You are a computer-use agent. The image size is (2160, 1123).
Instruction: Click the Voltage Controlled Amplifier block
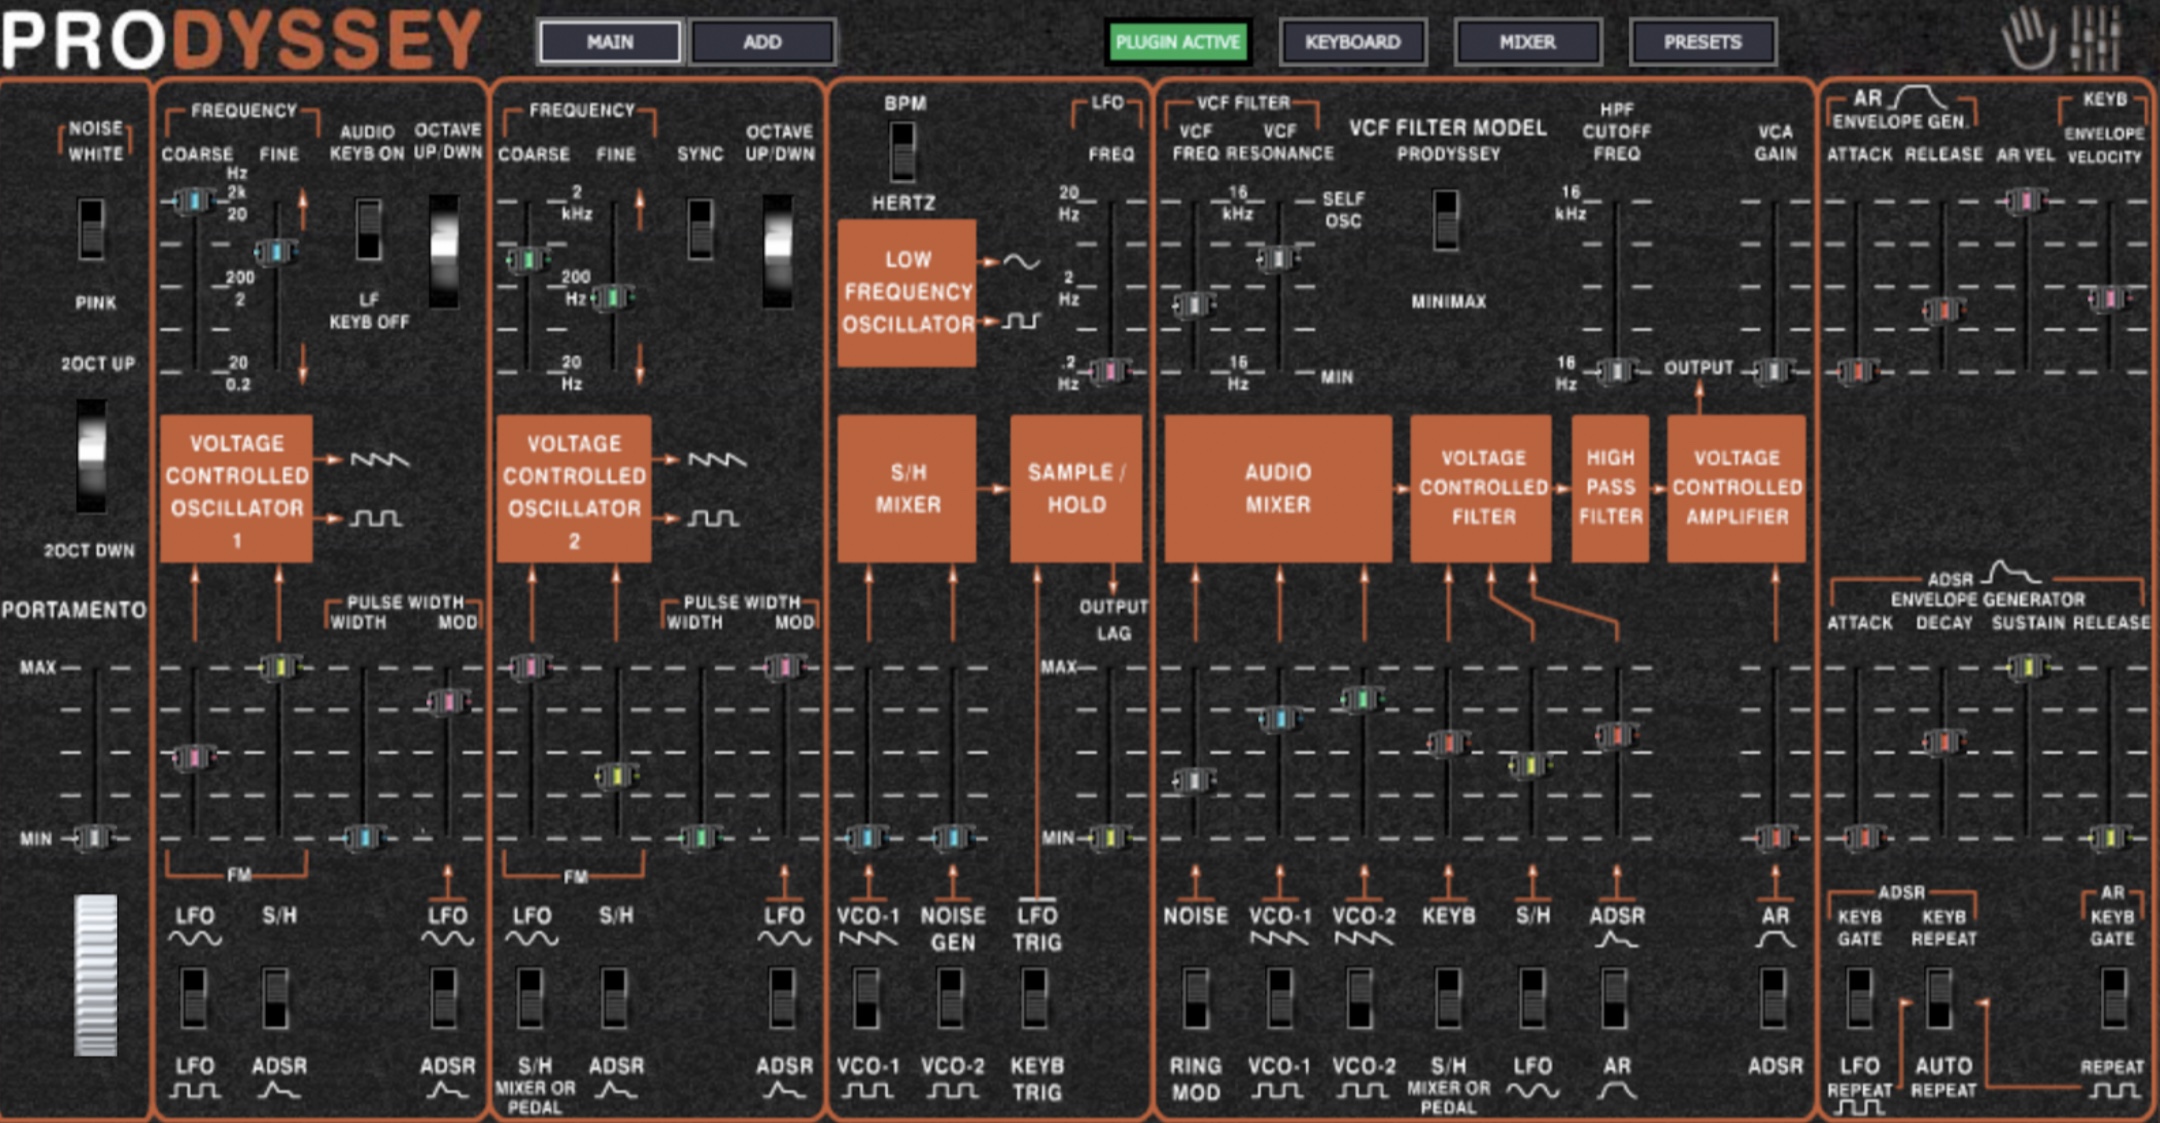pyautogui.click(x=1737, y=489)
